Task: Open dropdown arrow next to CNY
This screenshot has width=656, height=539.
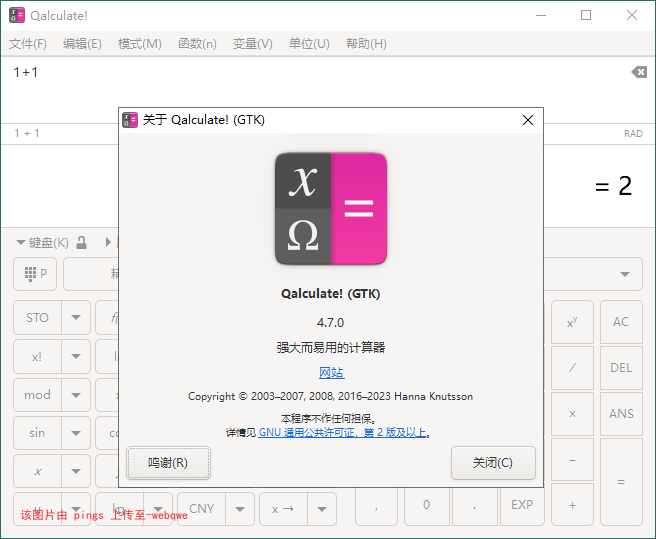Action: [240, 509]
